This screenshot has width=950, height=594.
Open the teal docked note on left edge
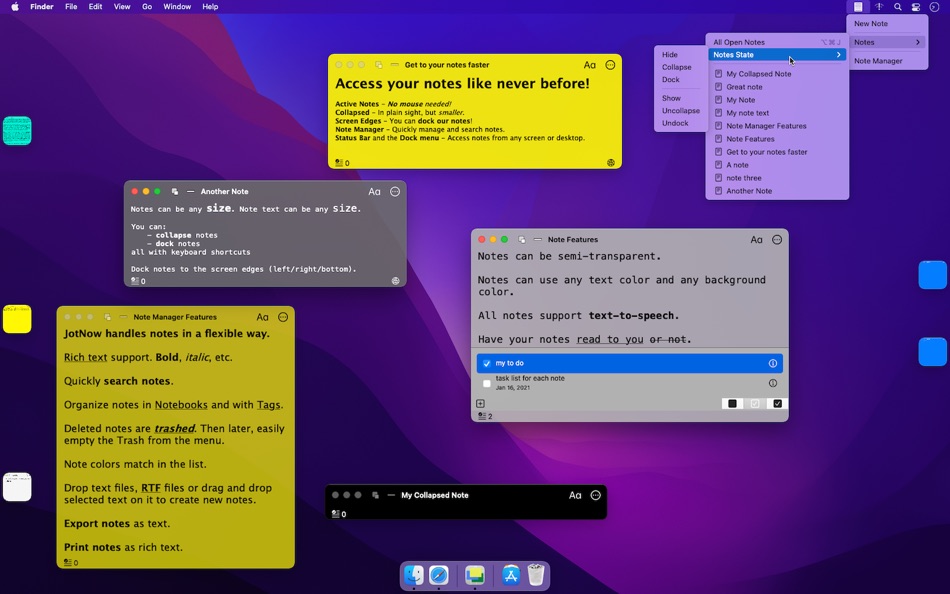(17, 130)
